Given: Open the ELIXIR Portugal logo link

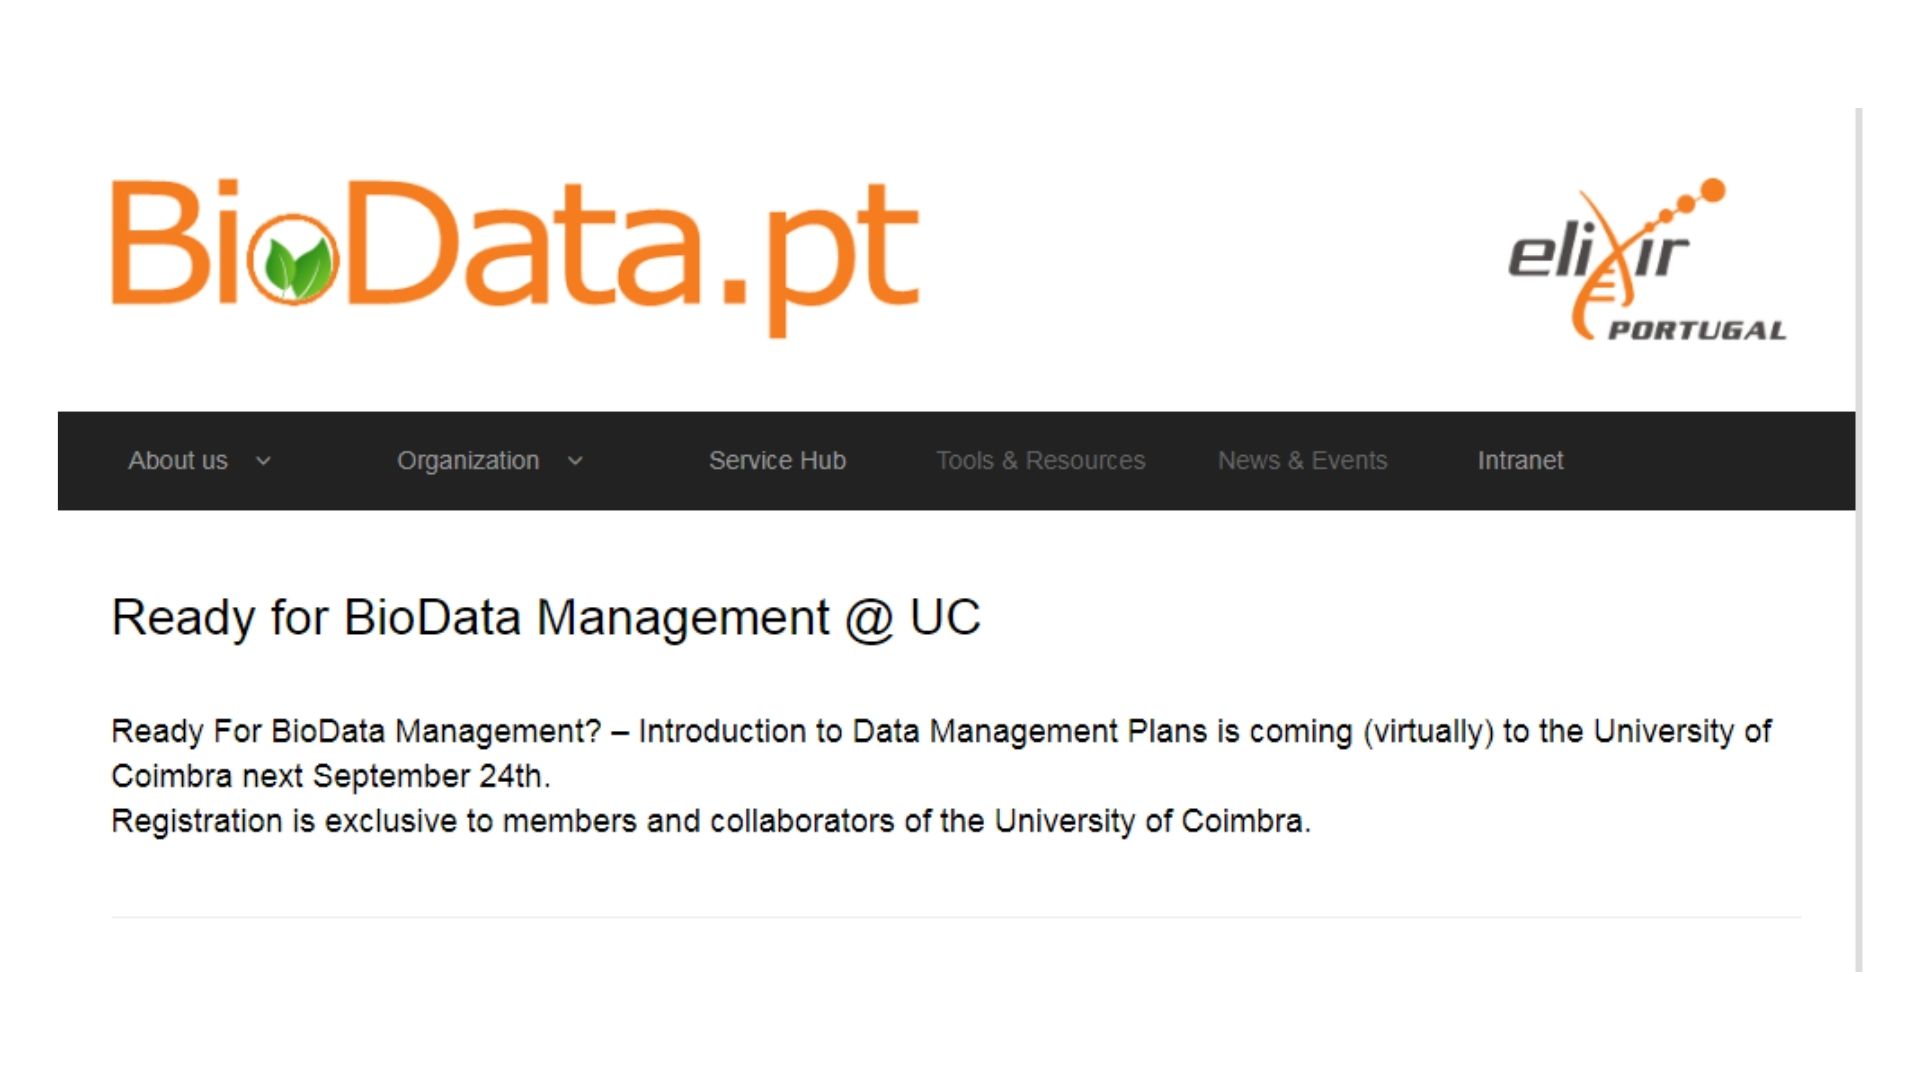Looking at the screenshot, I should (1646, 260).
